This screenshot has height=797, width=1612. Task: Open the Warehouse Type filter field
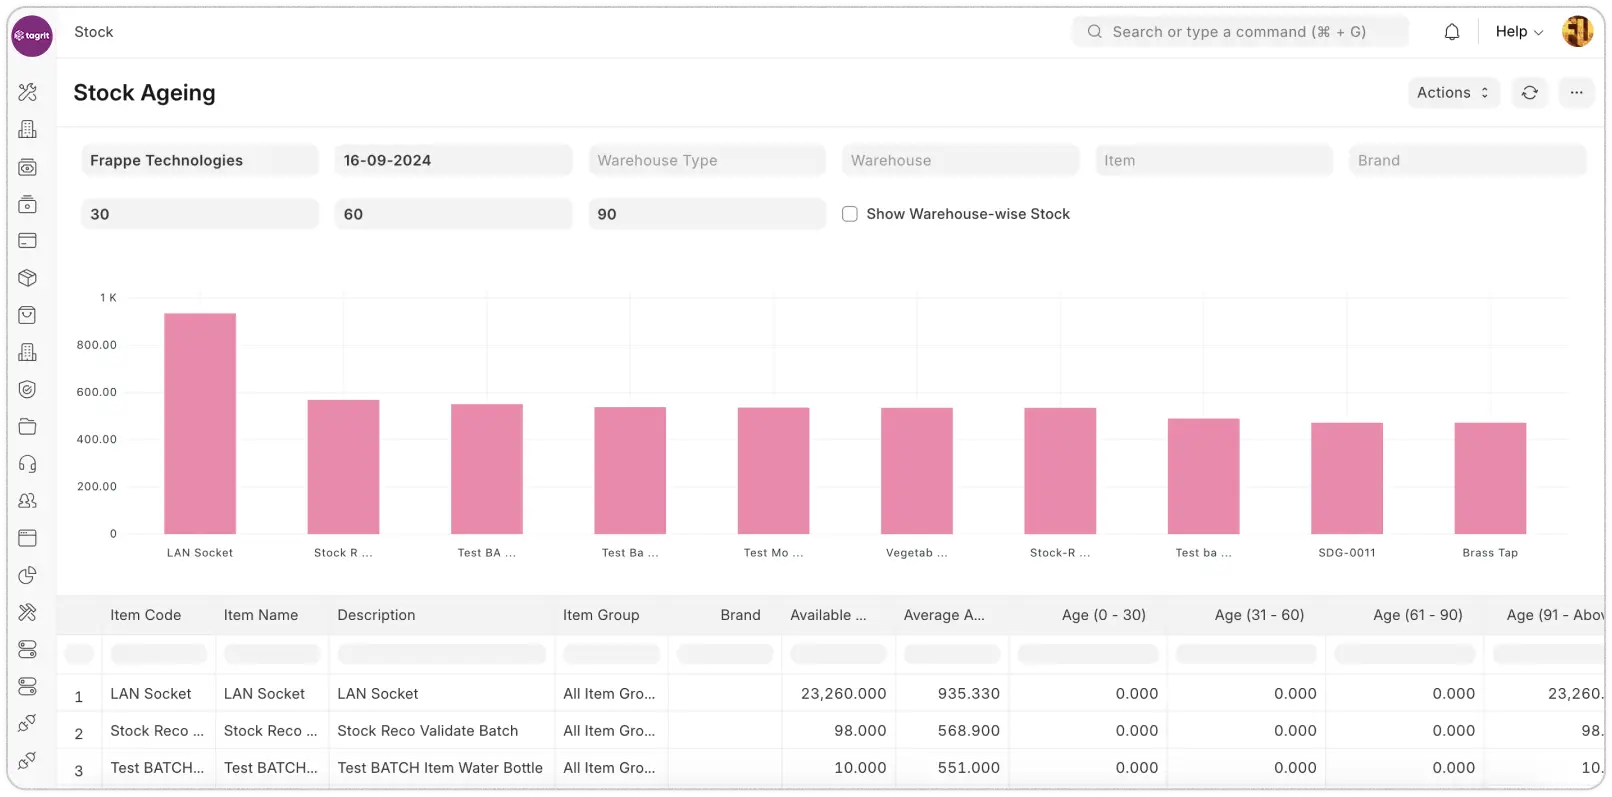[707, 160]
